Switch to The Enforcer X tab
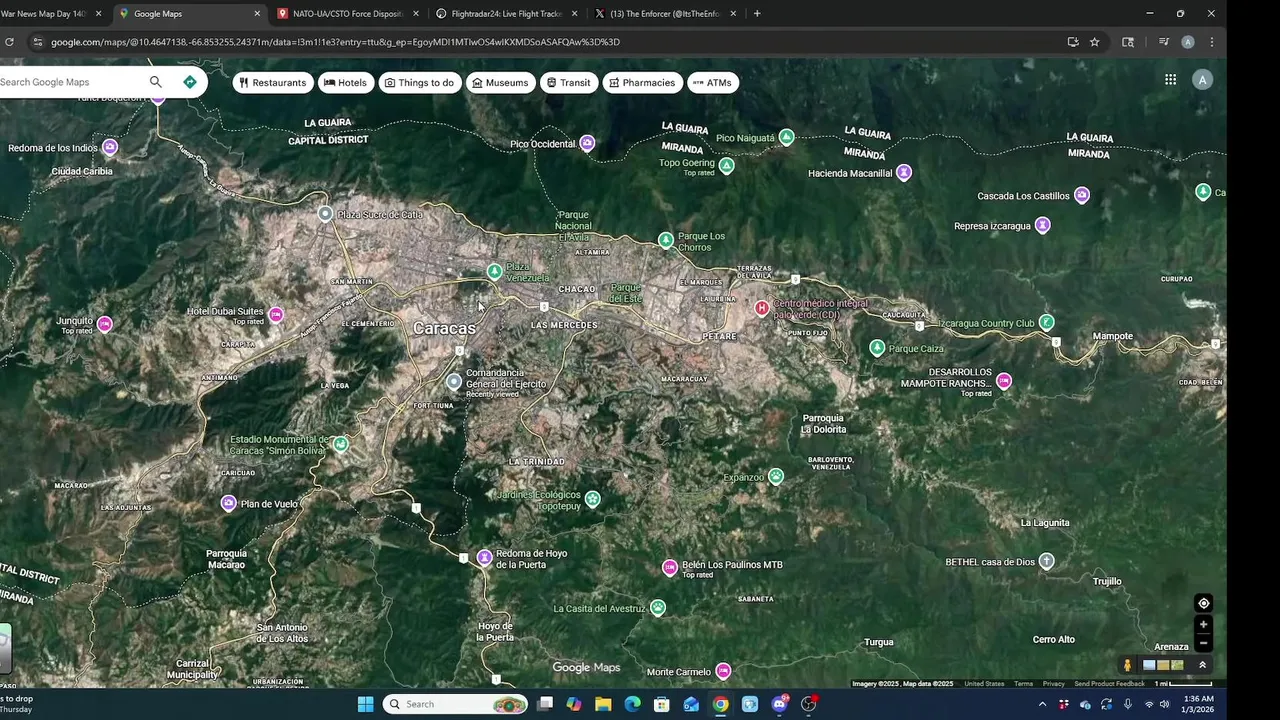This screenshot has width=1280, height=720. [666, 14]
